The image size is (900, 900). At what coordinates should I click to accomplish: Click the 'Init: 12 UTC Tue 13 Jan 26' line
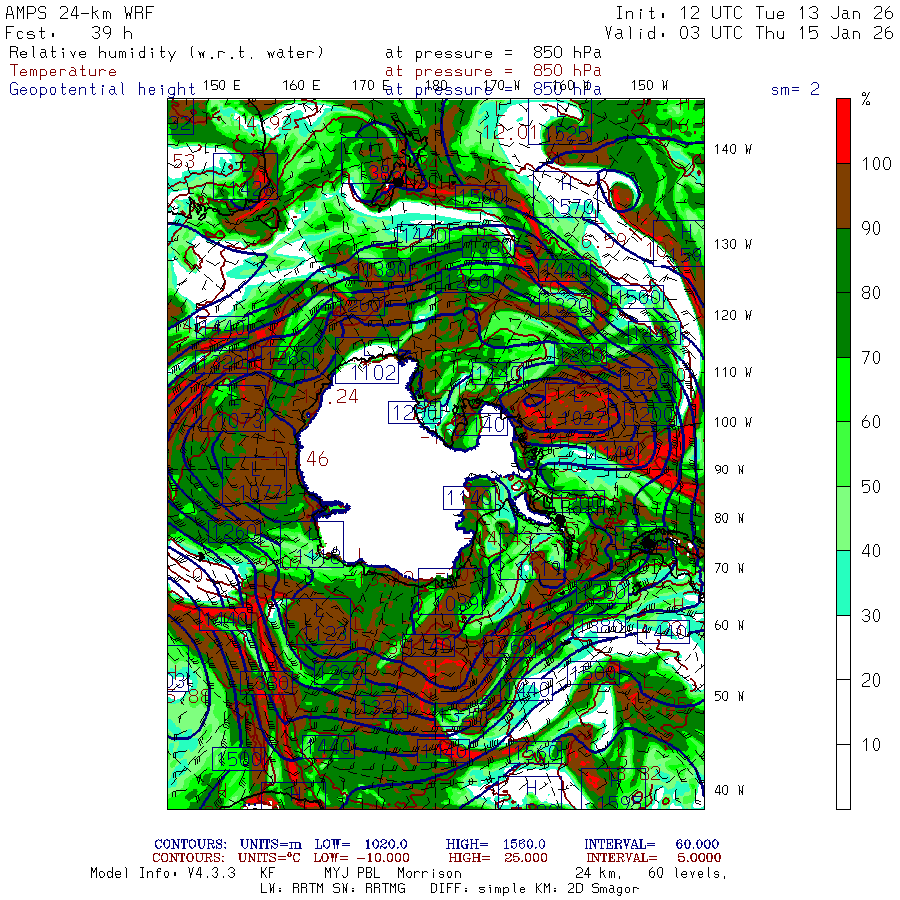coord(754,13)
